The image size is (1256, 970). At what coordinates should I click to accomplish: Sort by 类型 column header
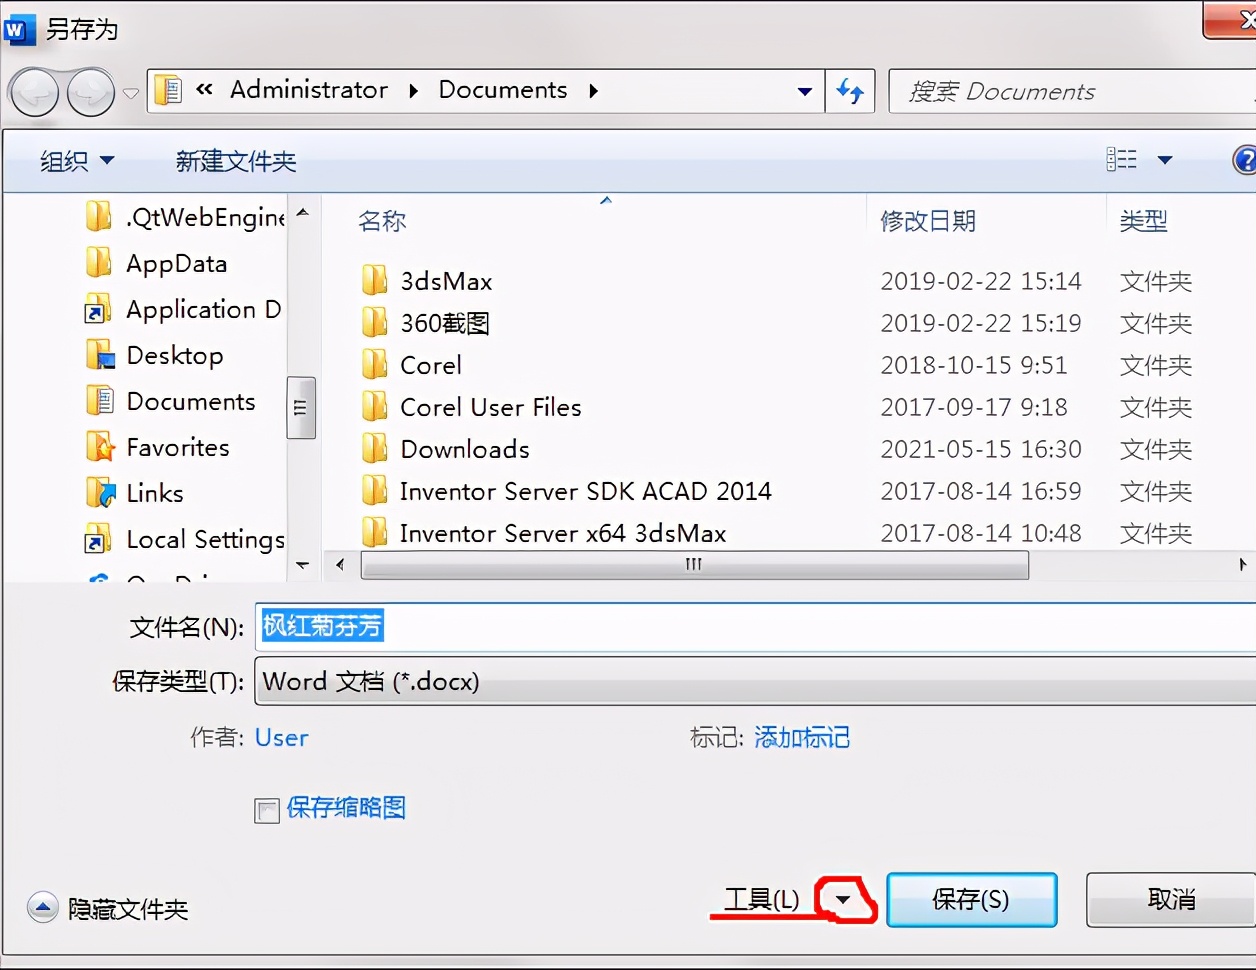pos(1143,221)
